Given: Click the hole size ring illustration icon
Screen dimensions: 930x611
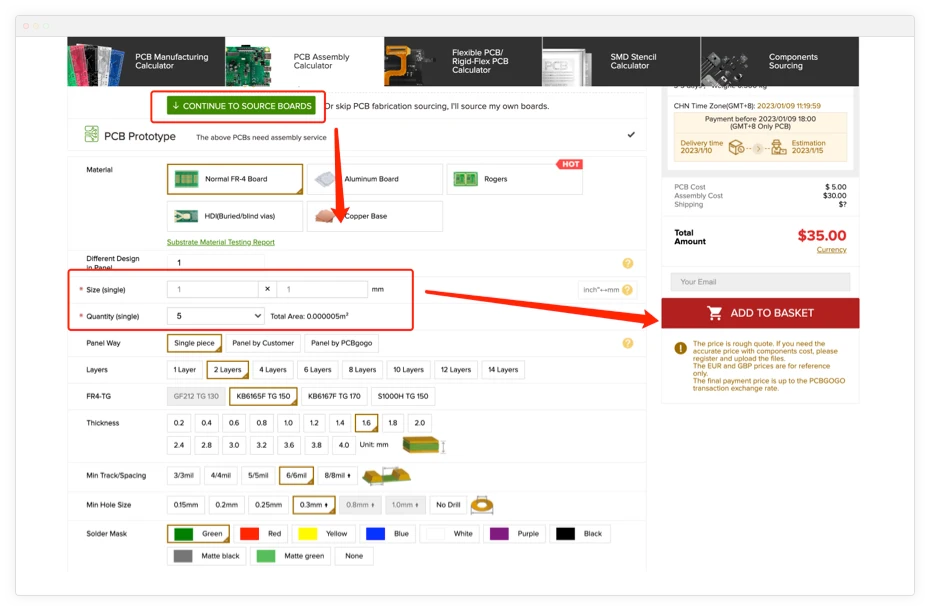Looking at the screenshot, I should tap(482, 505).
